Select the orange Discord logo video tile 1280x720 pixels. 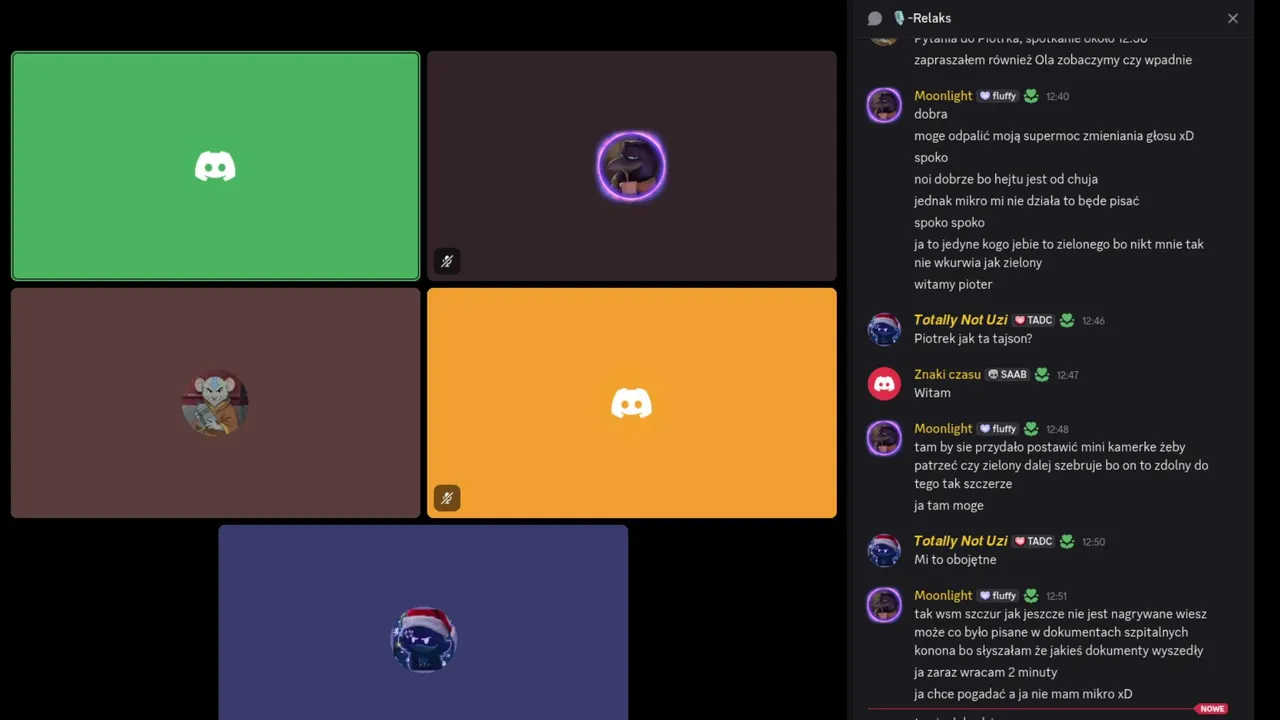632,403
